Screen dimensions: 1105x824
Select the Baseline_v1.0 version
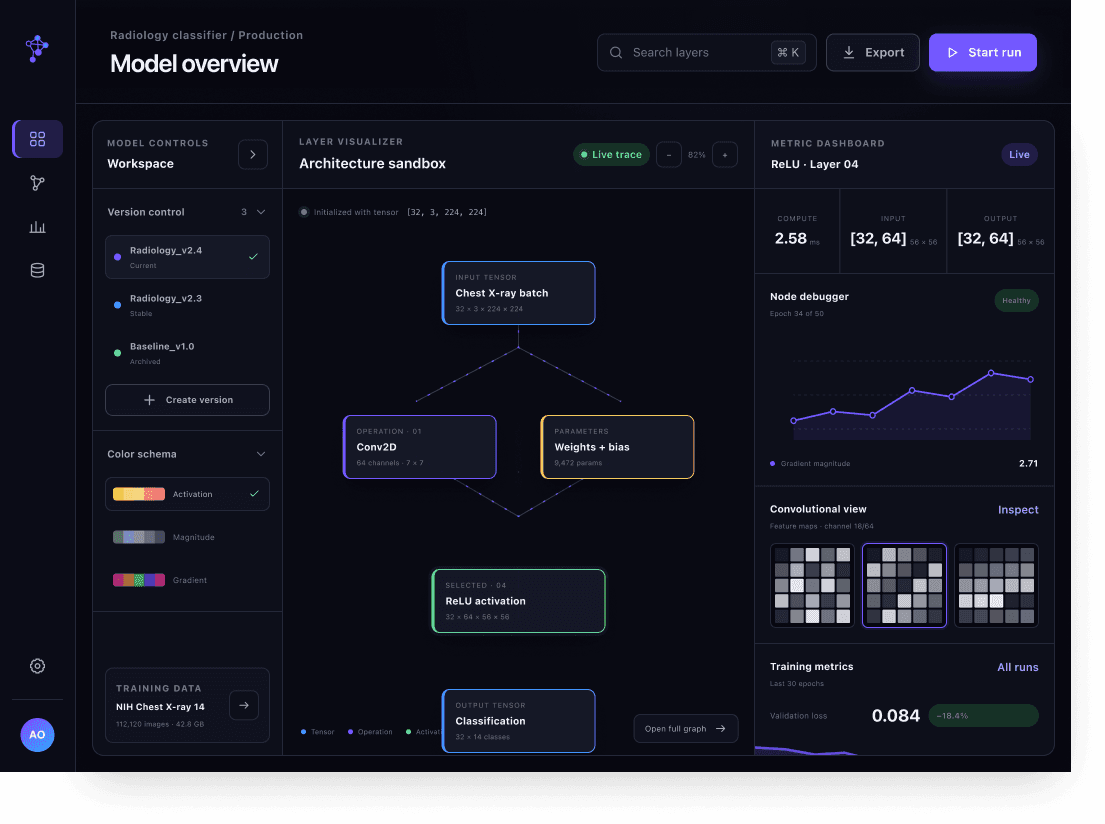(187, 353)
